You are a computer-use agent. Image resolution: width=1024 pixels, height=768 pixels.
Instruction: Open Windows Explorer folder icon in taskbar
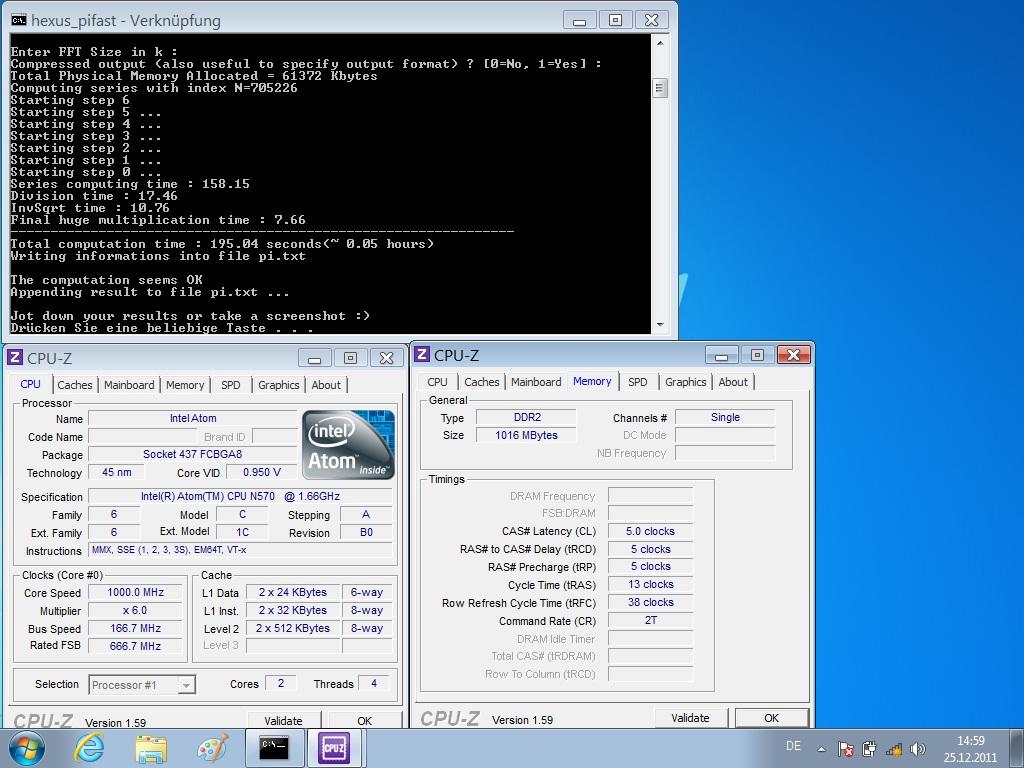coord(151,749)
